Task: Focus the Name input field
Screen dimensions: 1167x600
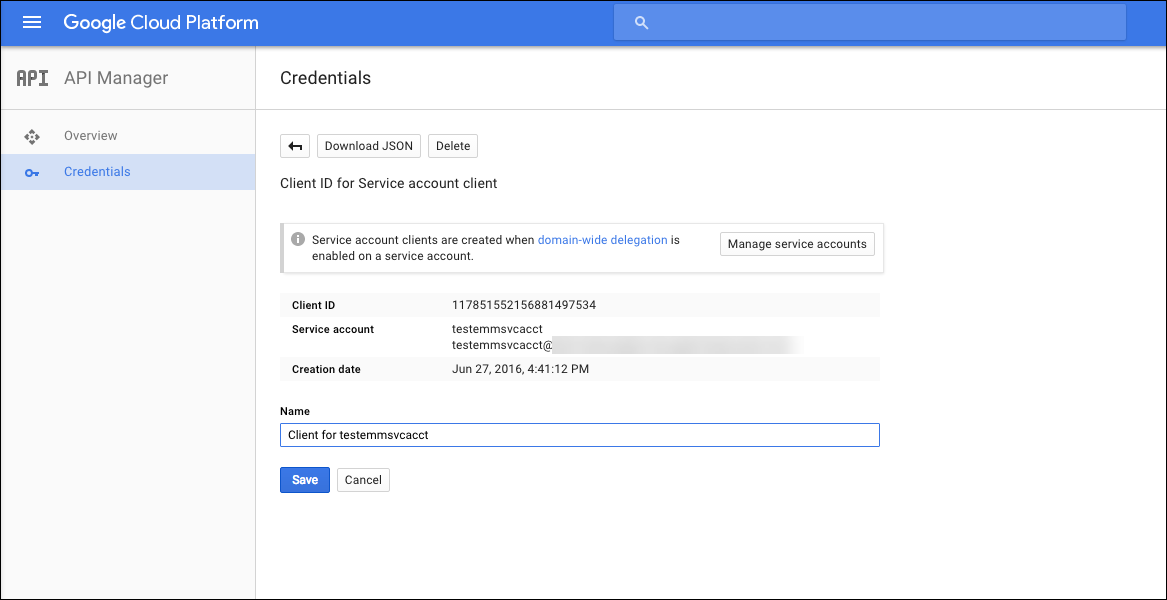Action: pos(580,435)
